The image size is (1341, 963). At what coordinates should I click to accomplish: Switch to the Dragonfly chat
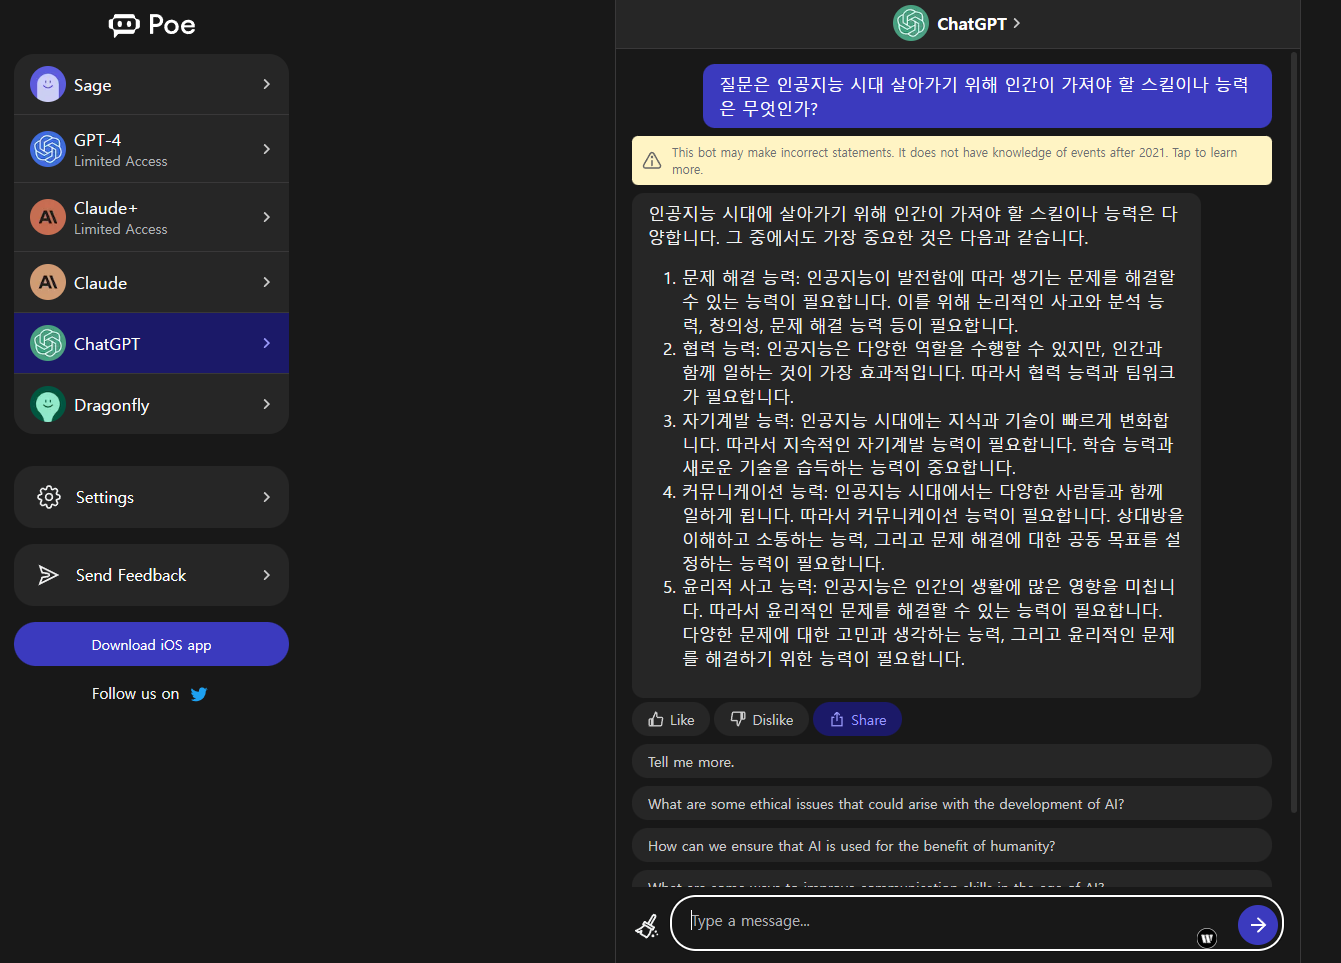coord(151,405)
